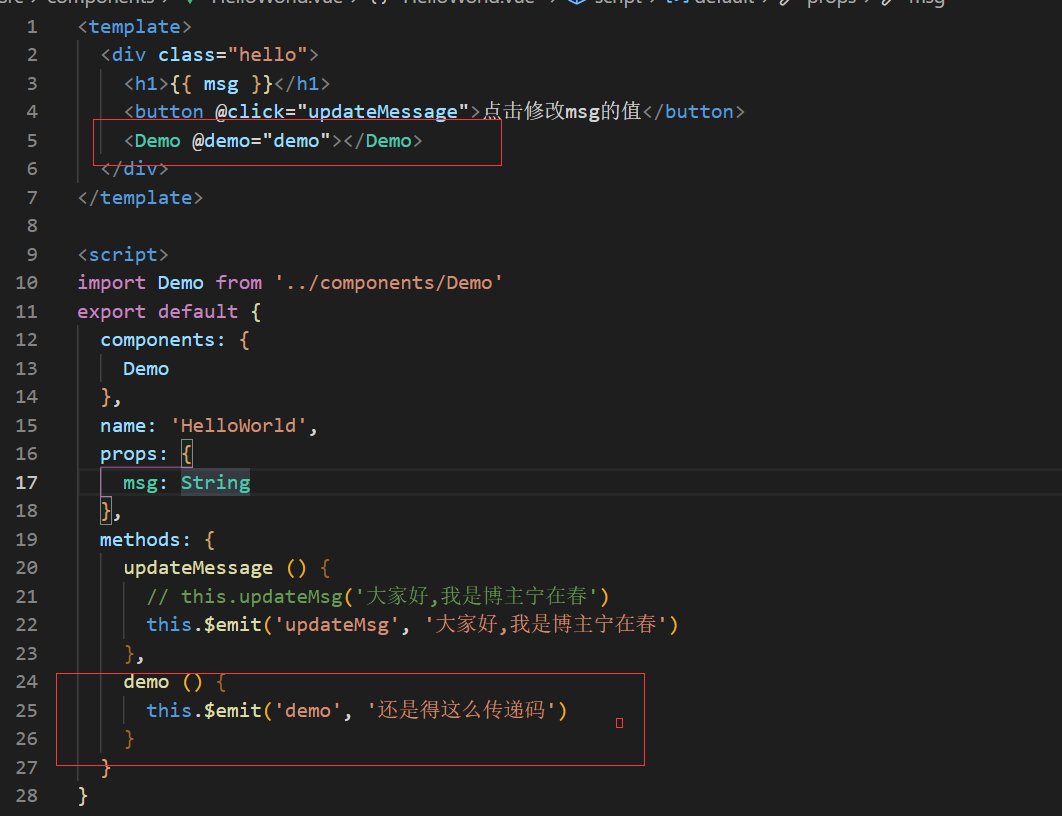Click the @click="updateMessage" attribute on the button
This screenshot has height=816, width=1062.
[342, 112]
